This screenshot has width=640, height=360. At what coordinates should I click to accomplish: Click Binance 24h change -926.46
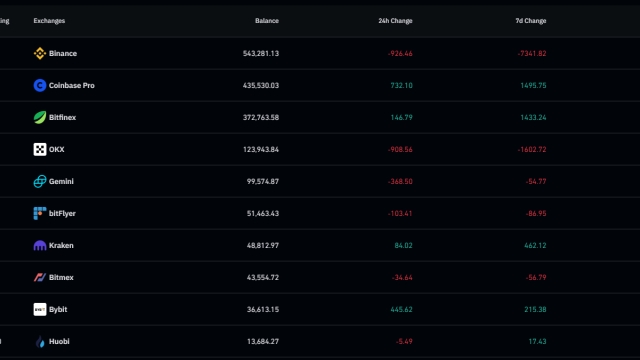[x=400, y=53]
